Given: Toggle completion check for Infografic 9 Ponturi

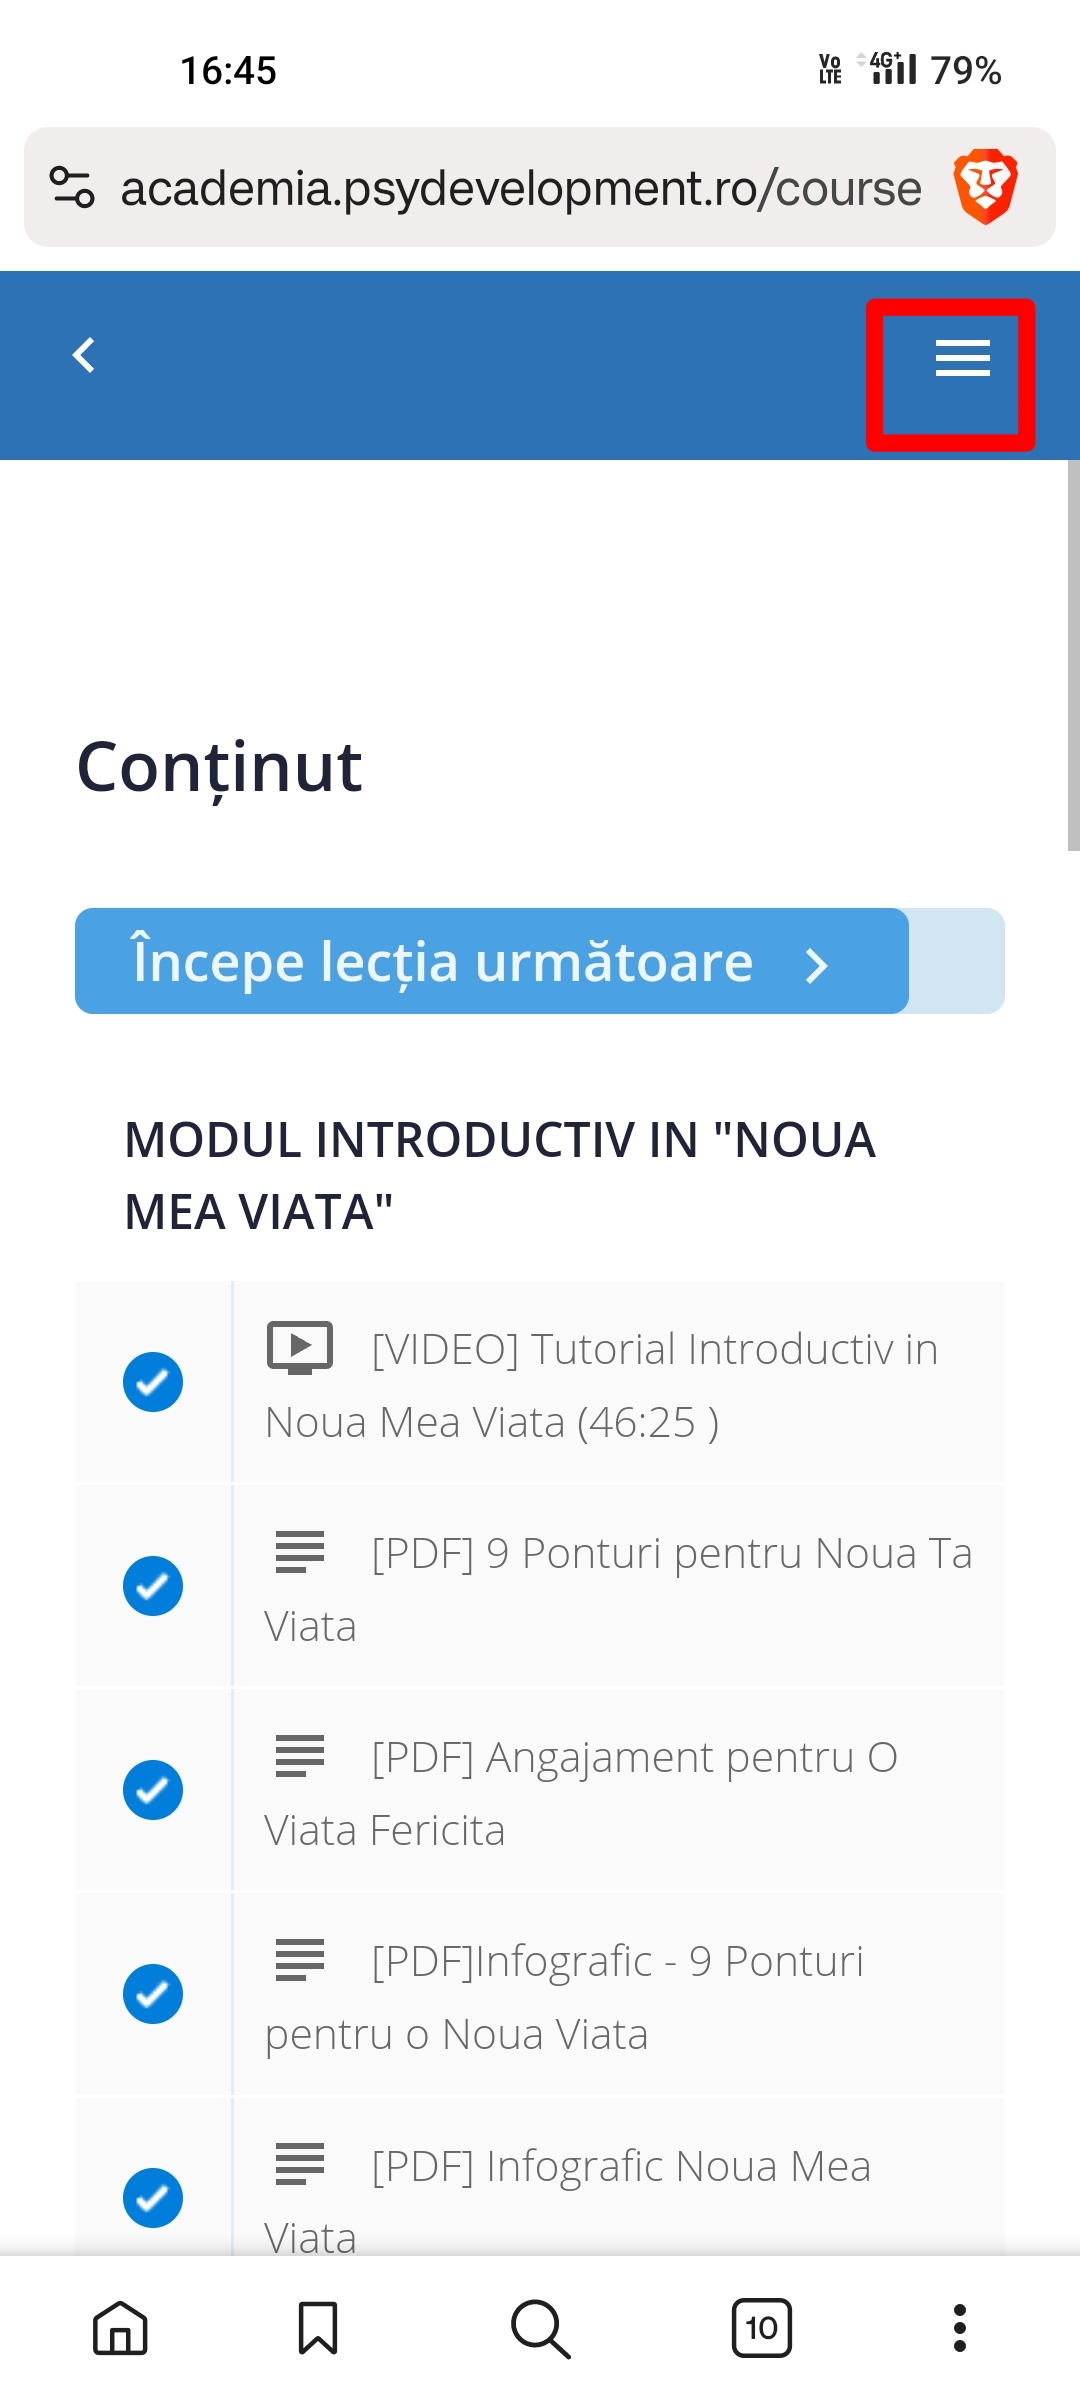Looking at the screenshot, I should click(153, 1994).
